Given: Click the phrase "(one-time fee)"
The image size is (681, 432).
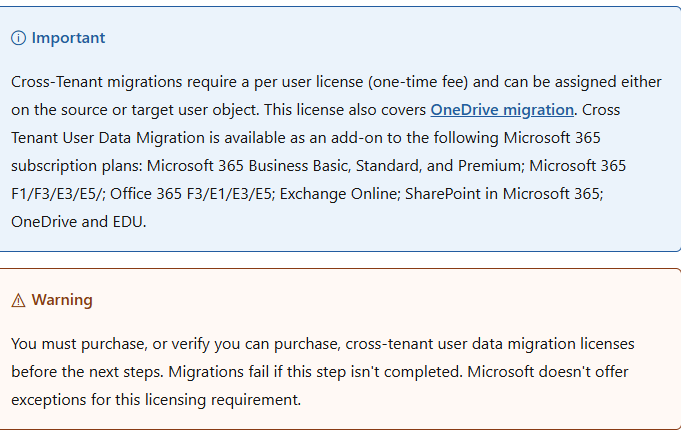Looking at the screenshot, I should coord(418,82).
